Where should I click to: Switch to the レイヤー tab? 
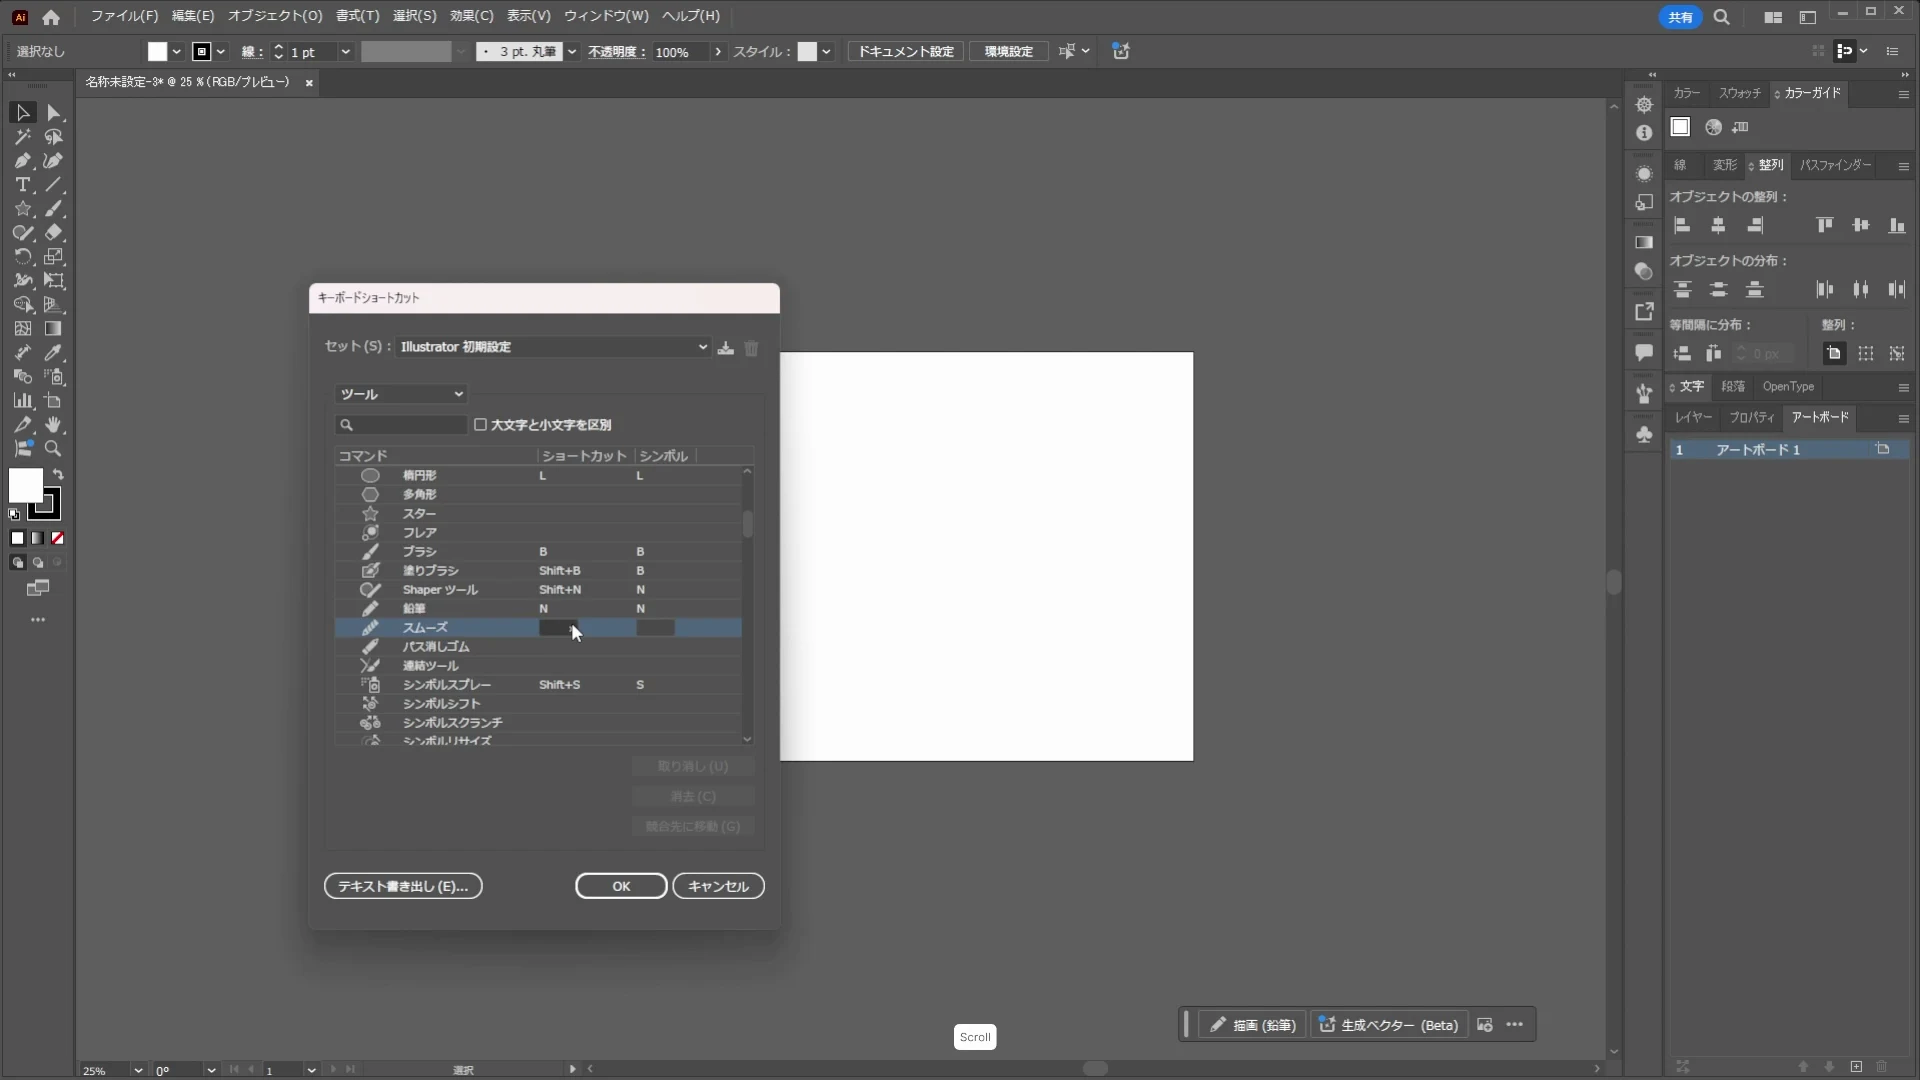[1693, 418]
